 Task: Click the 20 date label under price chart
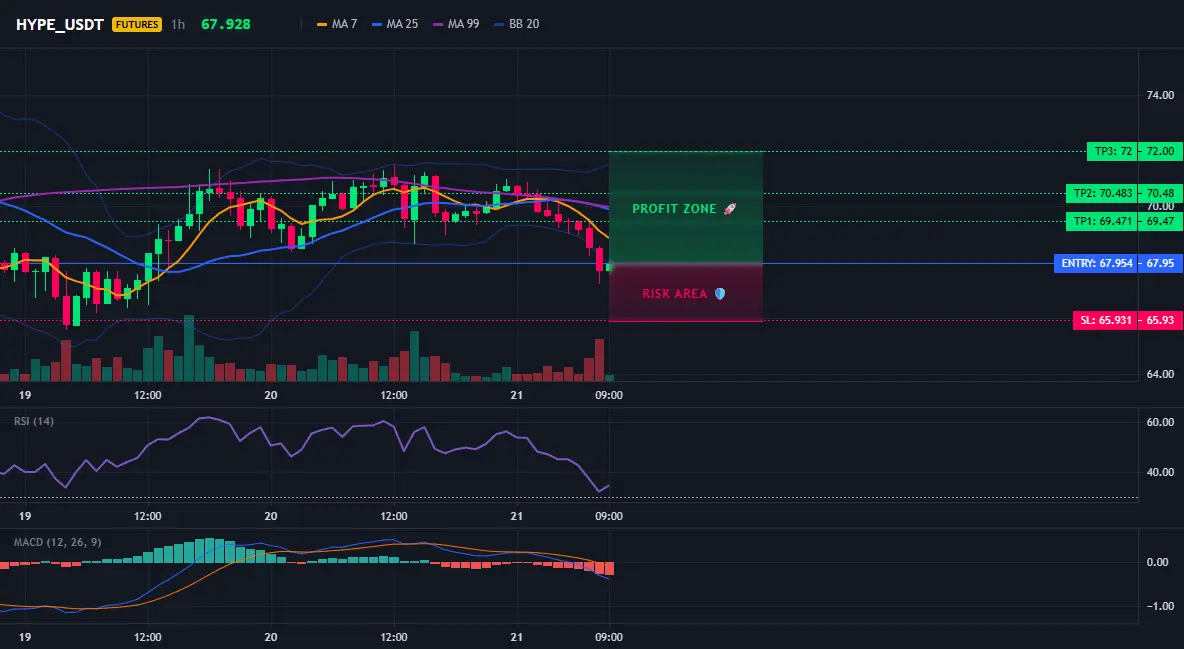click(x=270, y=395)
